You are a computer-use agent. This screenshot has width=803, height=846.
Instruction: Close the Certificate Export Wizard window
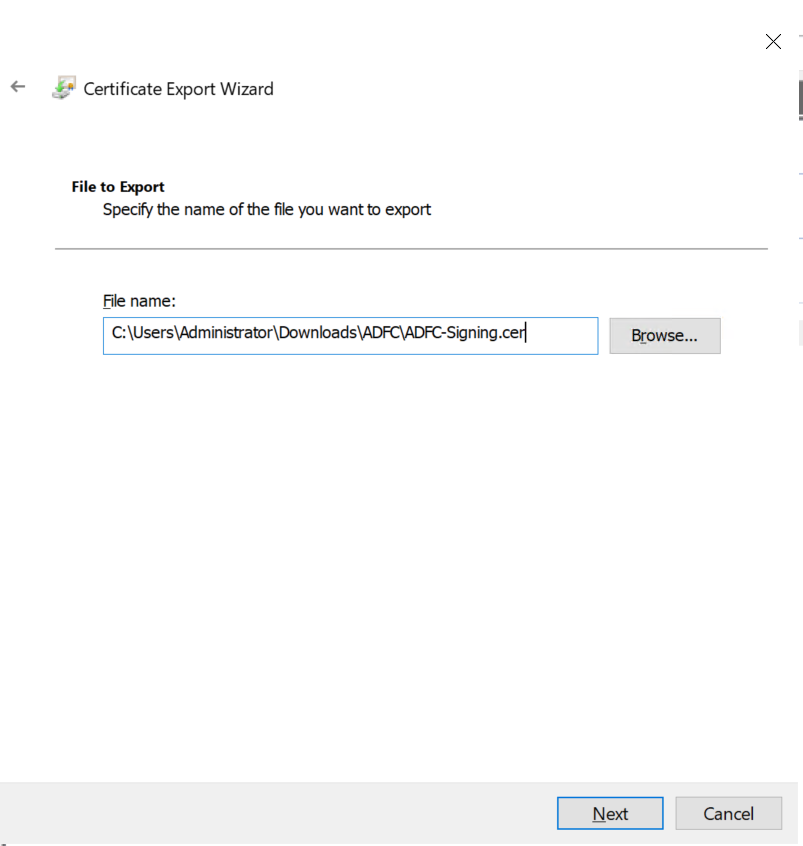pos(772,41)
